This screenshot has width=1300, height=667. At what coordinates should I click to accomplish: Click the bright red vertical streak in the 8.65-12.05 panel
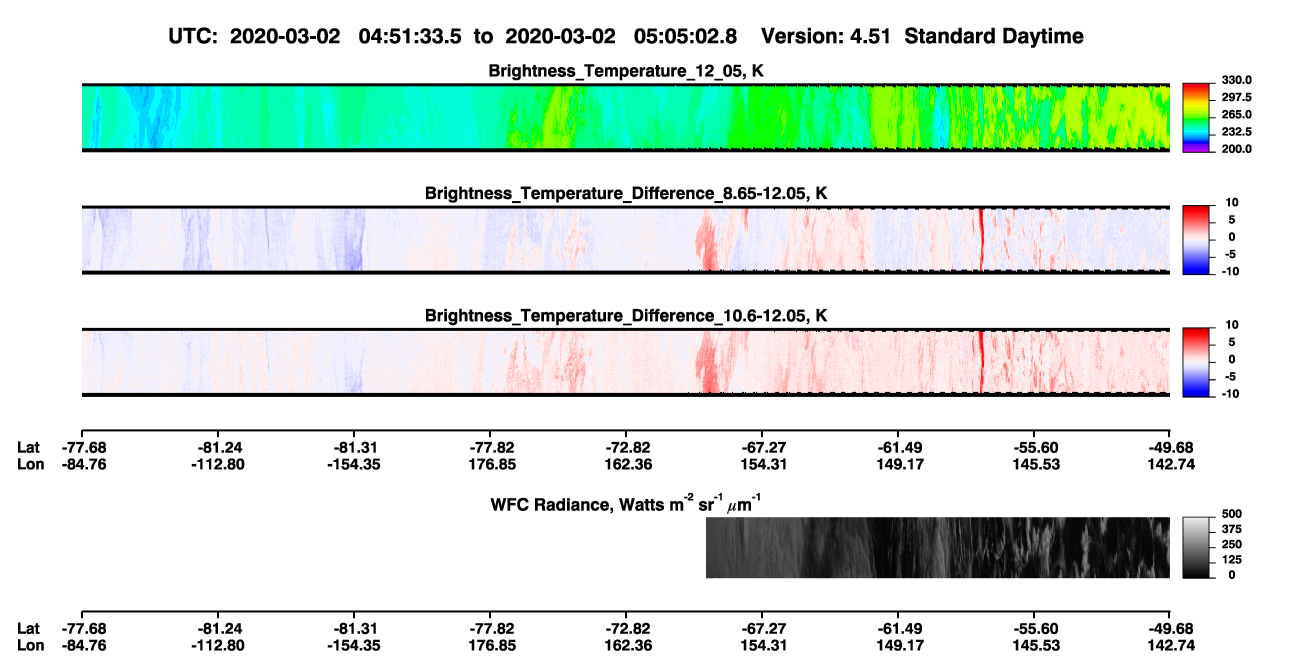click(x=981, y=239)
